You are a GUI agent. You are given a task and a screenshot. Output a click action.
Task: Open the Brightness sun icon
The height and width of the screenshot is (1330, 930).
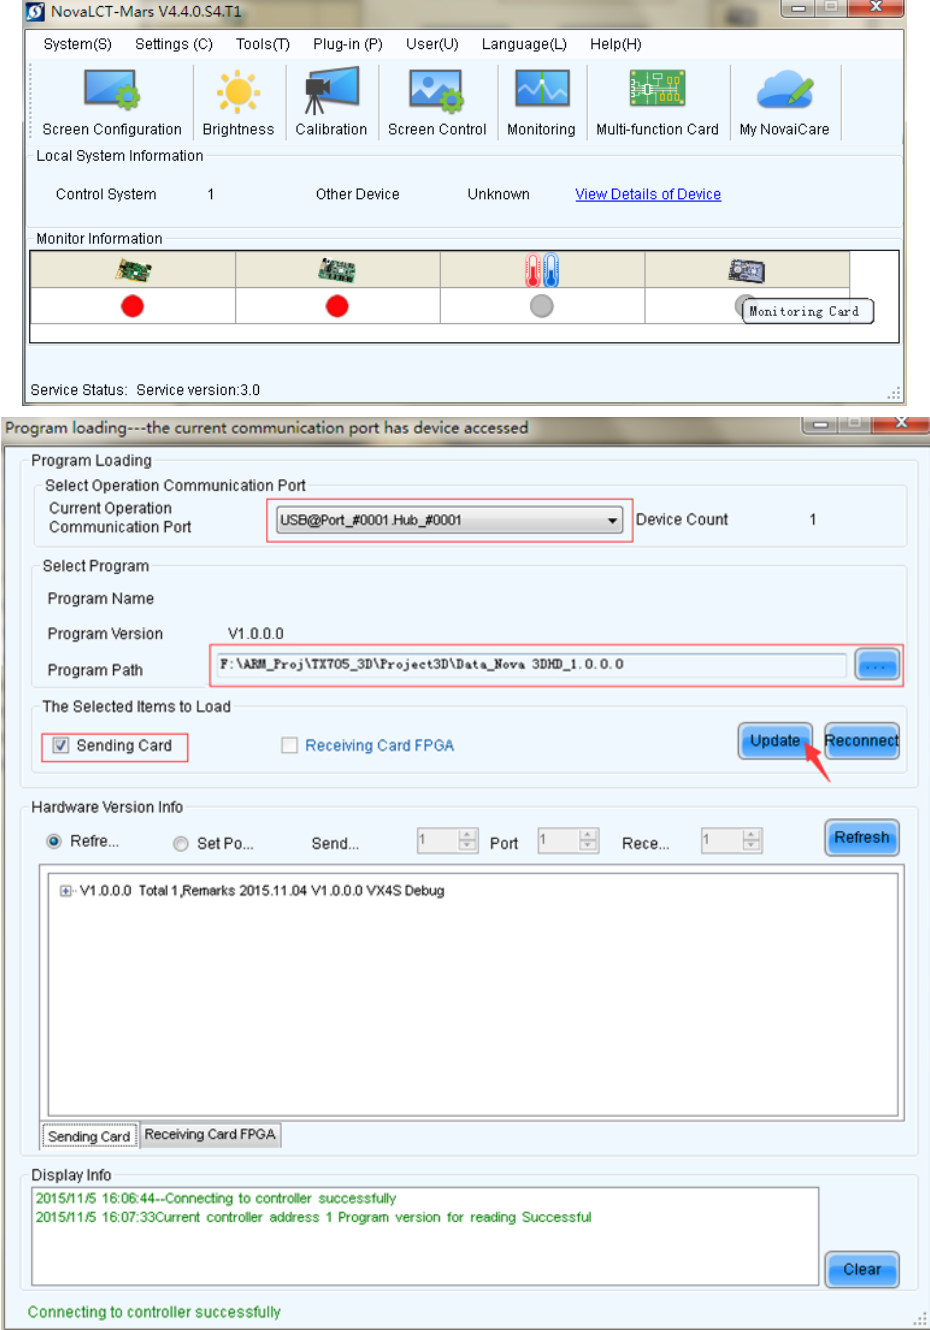238,93
